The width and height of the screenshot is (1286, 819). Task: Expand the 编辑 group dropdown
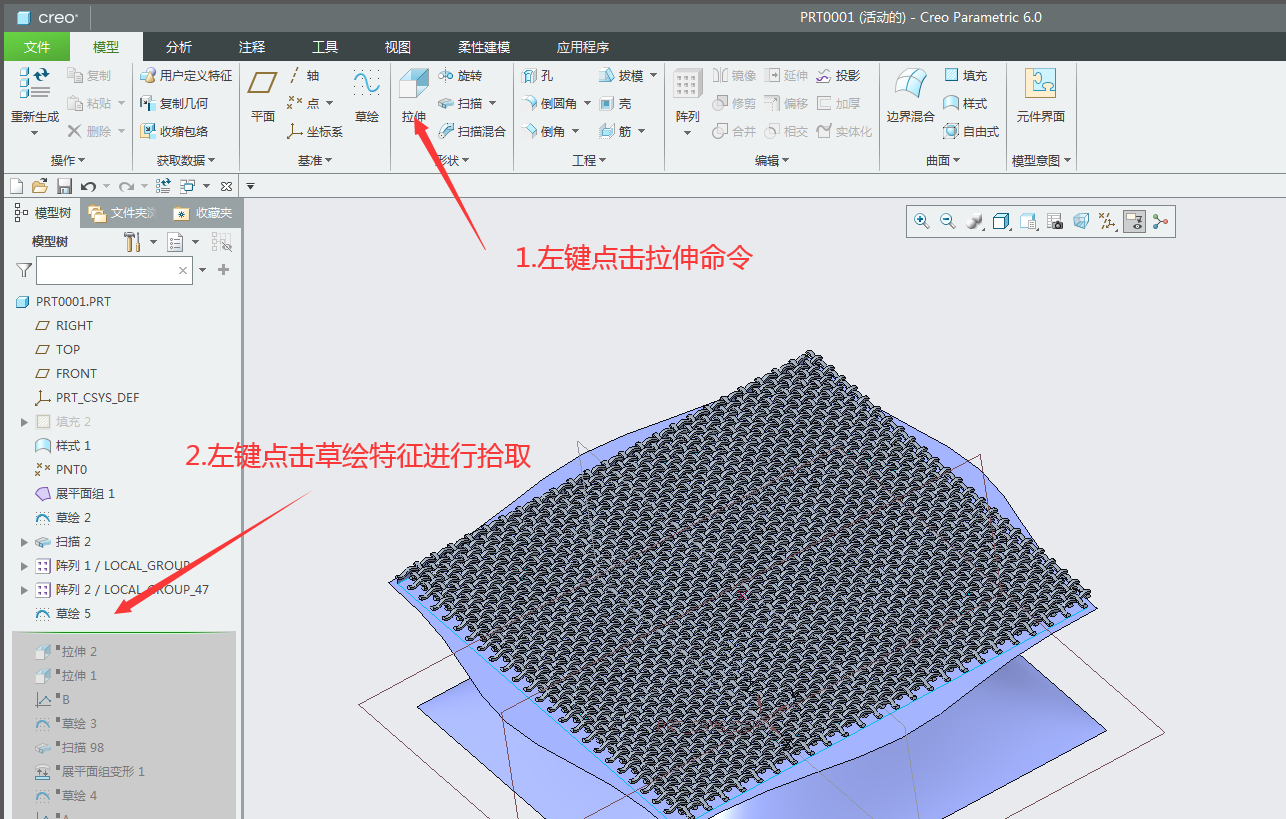coord(771,160)
